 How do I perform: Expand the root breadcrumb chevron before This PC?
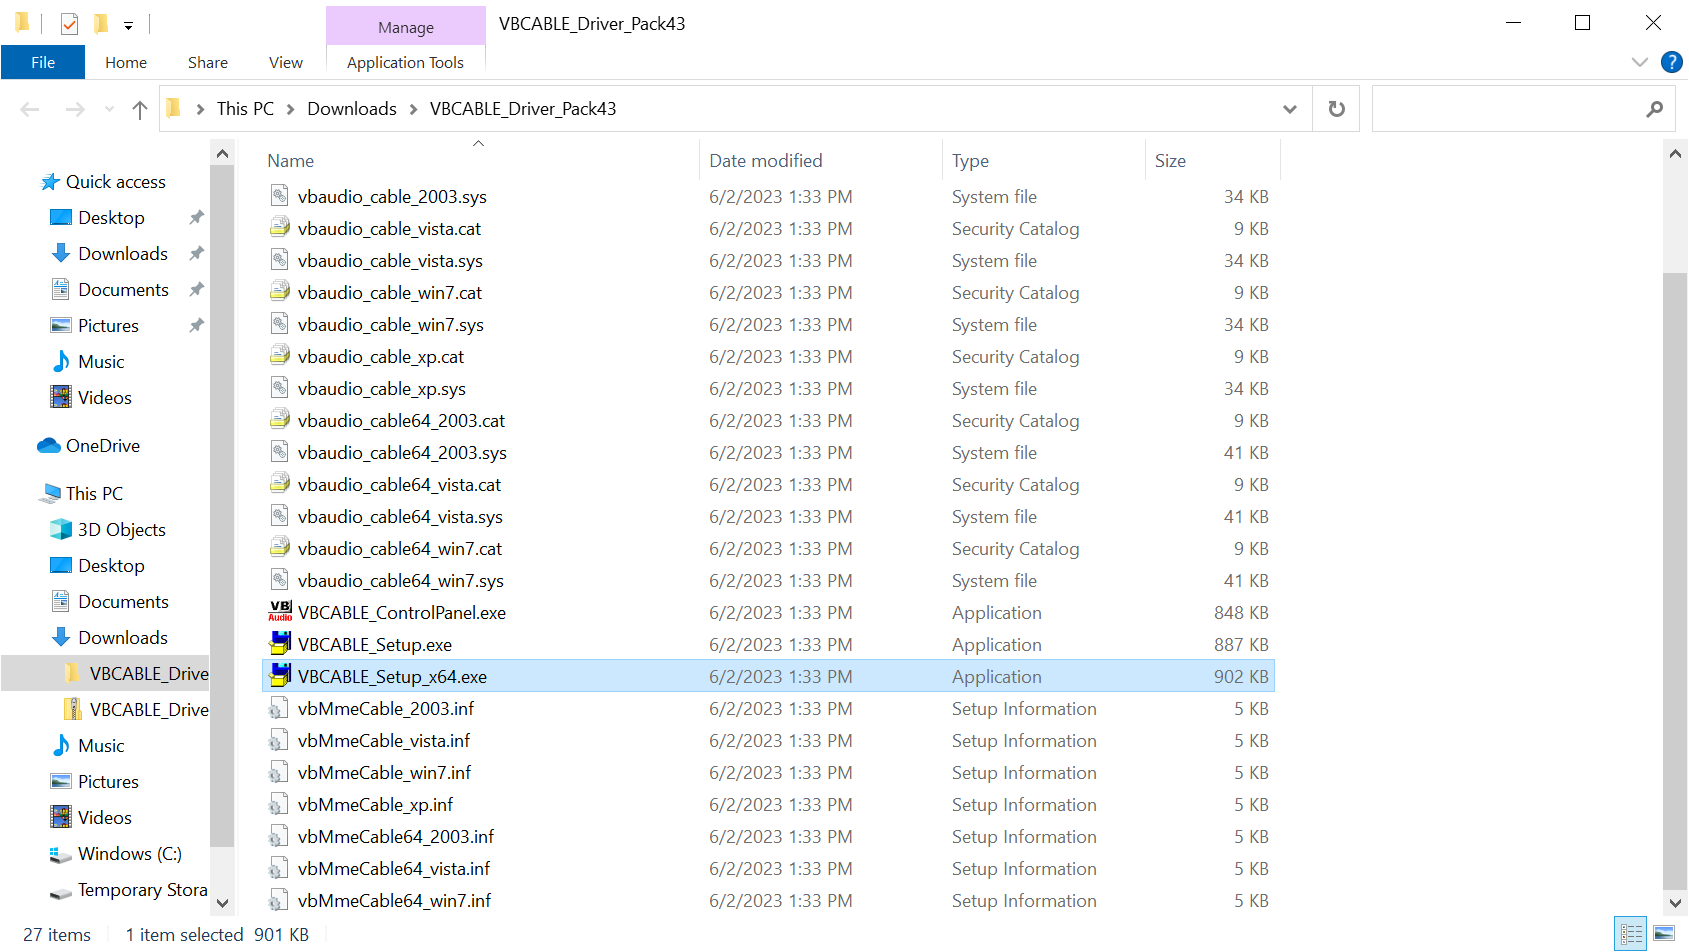click(x=200, y=109)
